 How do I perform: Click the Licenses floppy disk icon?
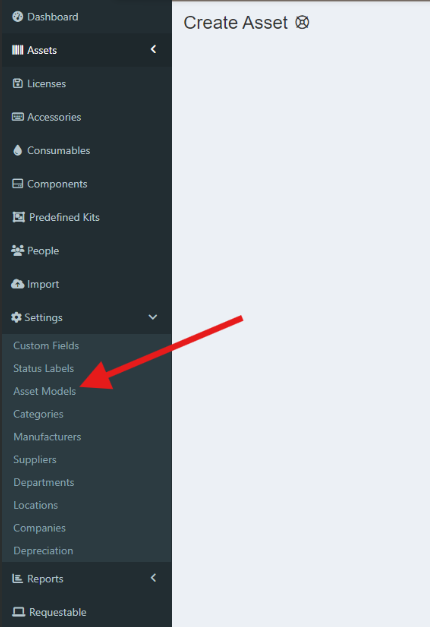tap(18, 84)
